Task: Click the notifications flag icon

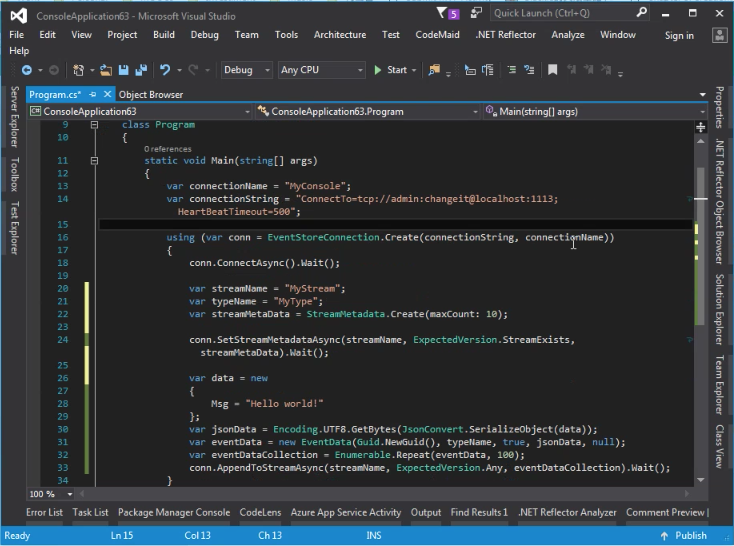Action: 441,13
